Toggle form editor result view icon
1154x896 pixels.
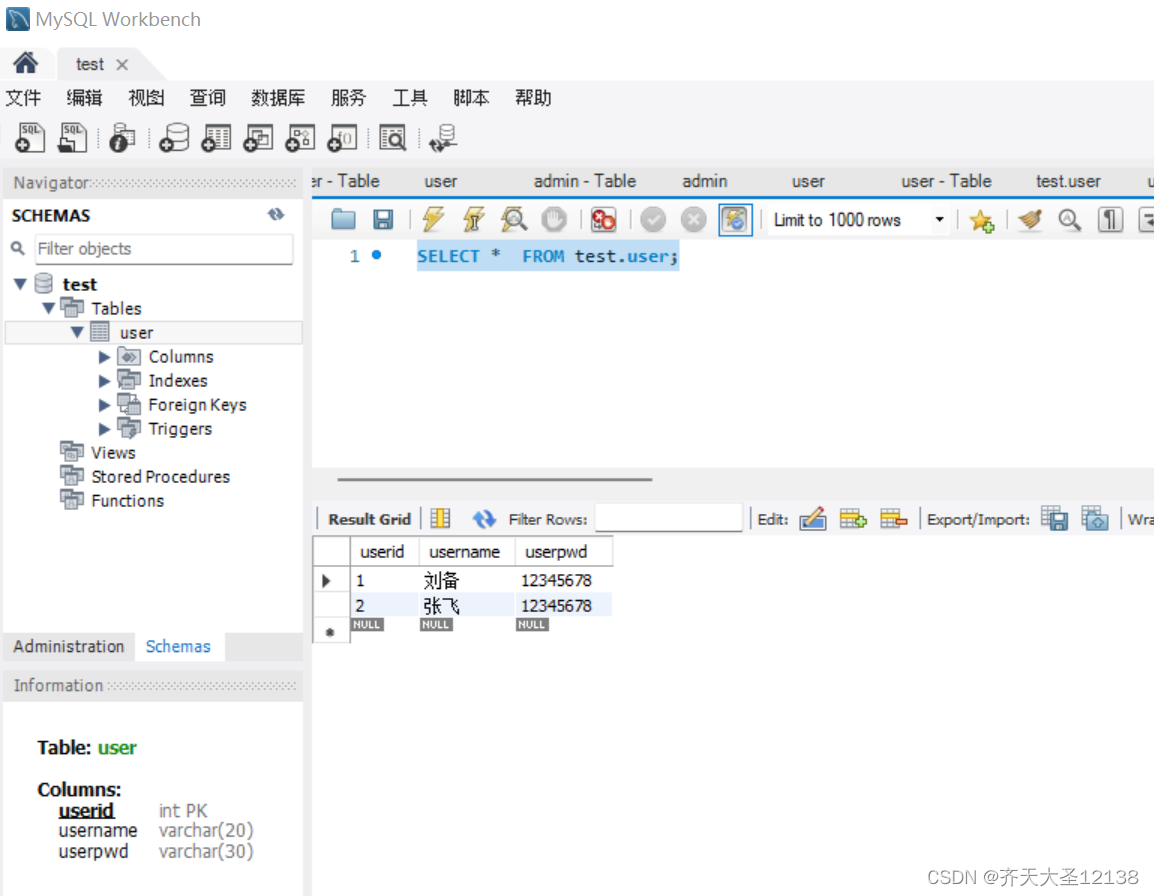(x=440, y=519)
